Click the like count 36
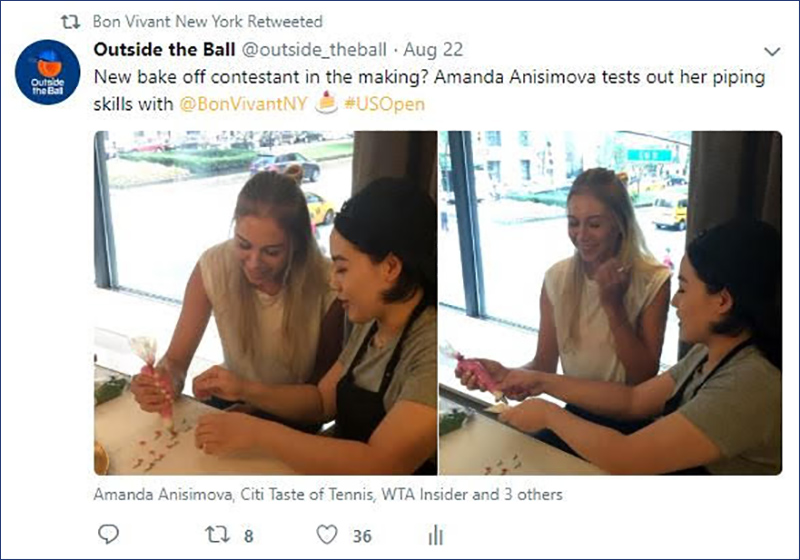 pos(362,536)
